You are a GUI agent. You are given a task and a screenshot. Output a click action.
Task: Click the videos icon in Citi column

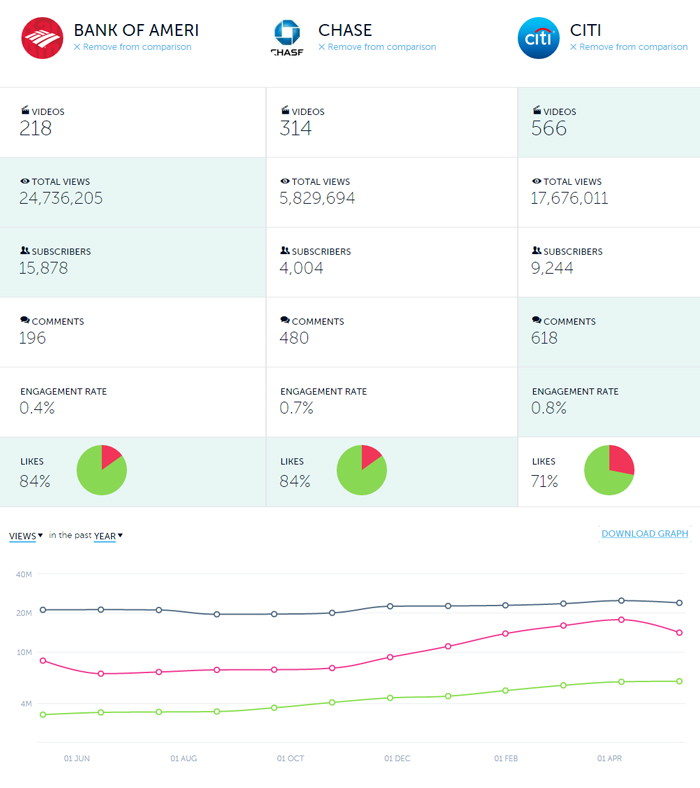(537, 110)
